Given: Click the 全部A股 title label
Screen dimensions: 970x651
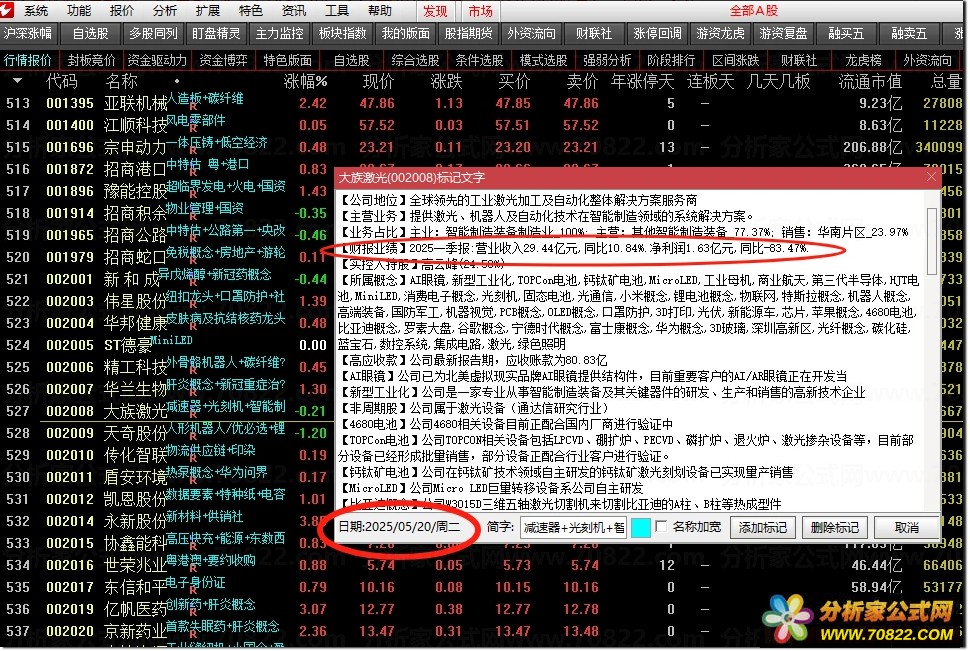Looking at the screenshot, I should [753, 11].
